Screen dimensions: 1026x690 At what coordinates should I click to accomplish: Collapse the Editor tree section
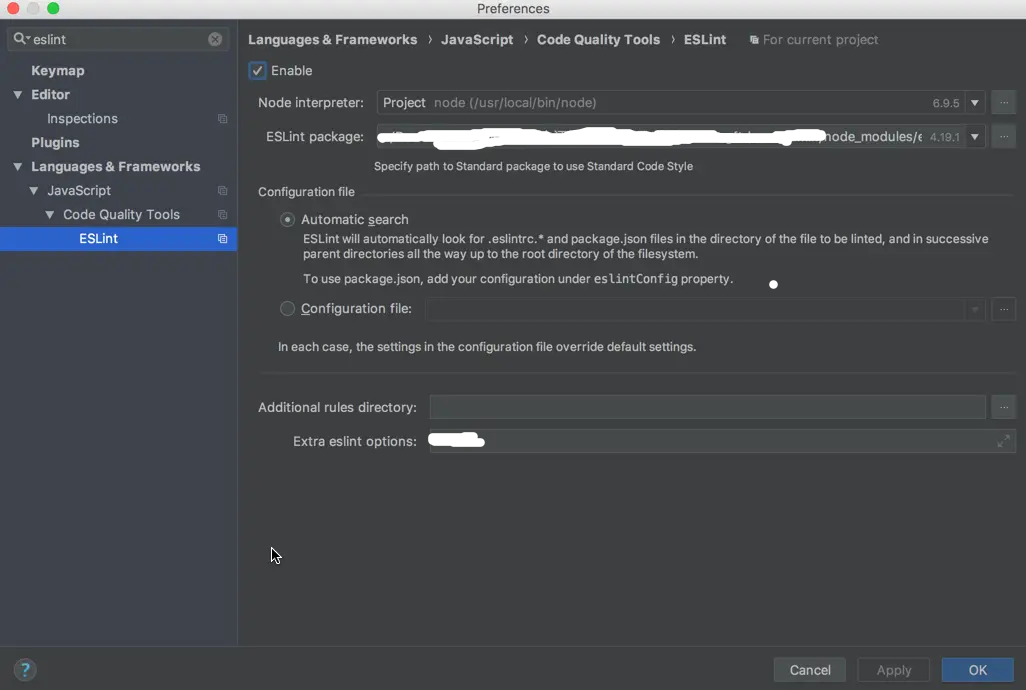pyautogui.click(x=18, y=95)
